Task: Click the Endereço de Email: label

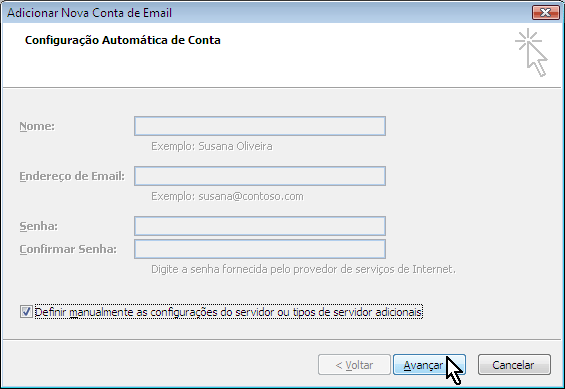Action: (72, 176)
